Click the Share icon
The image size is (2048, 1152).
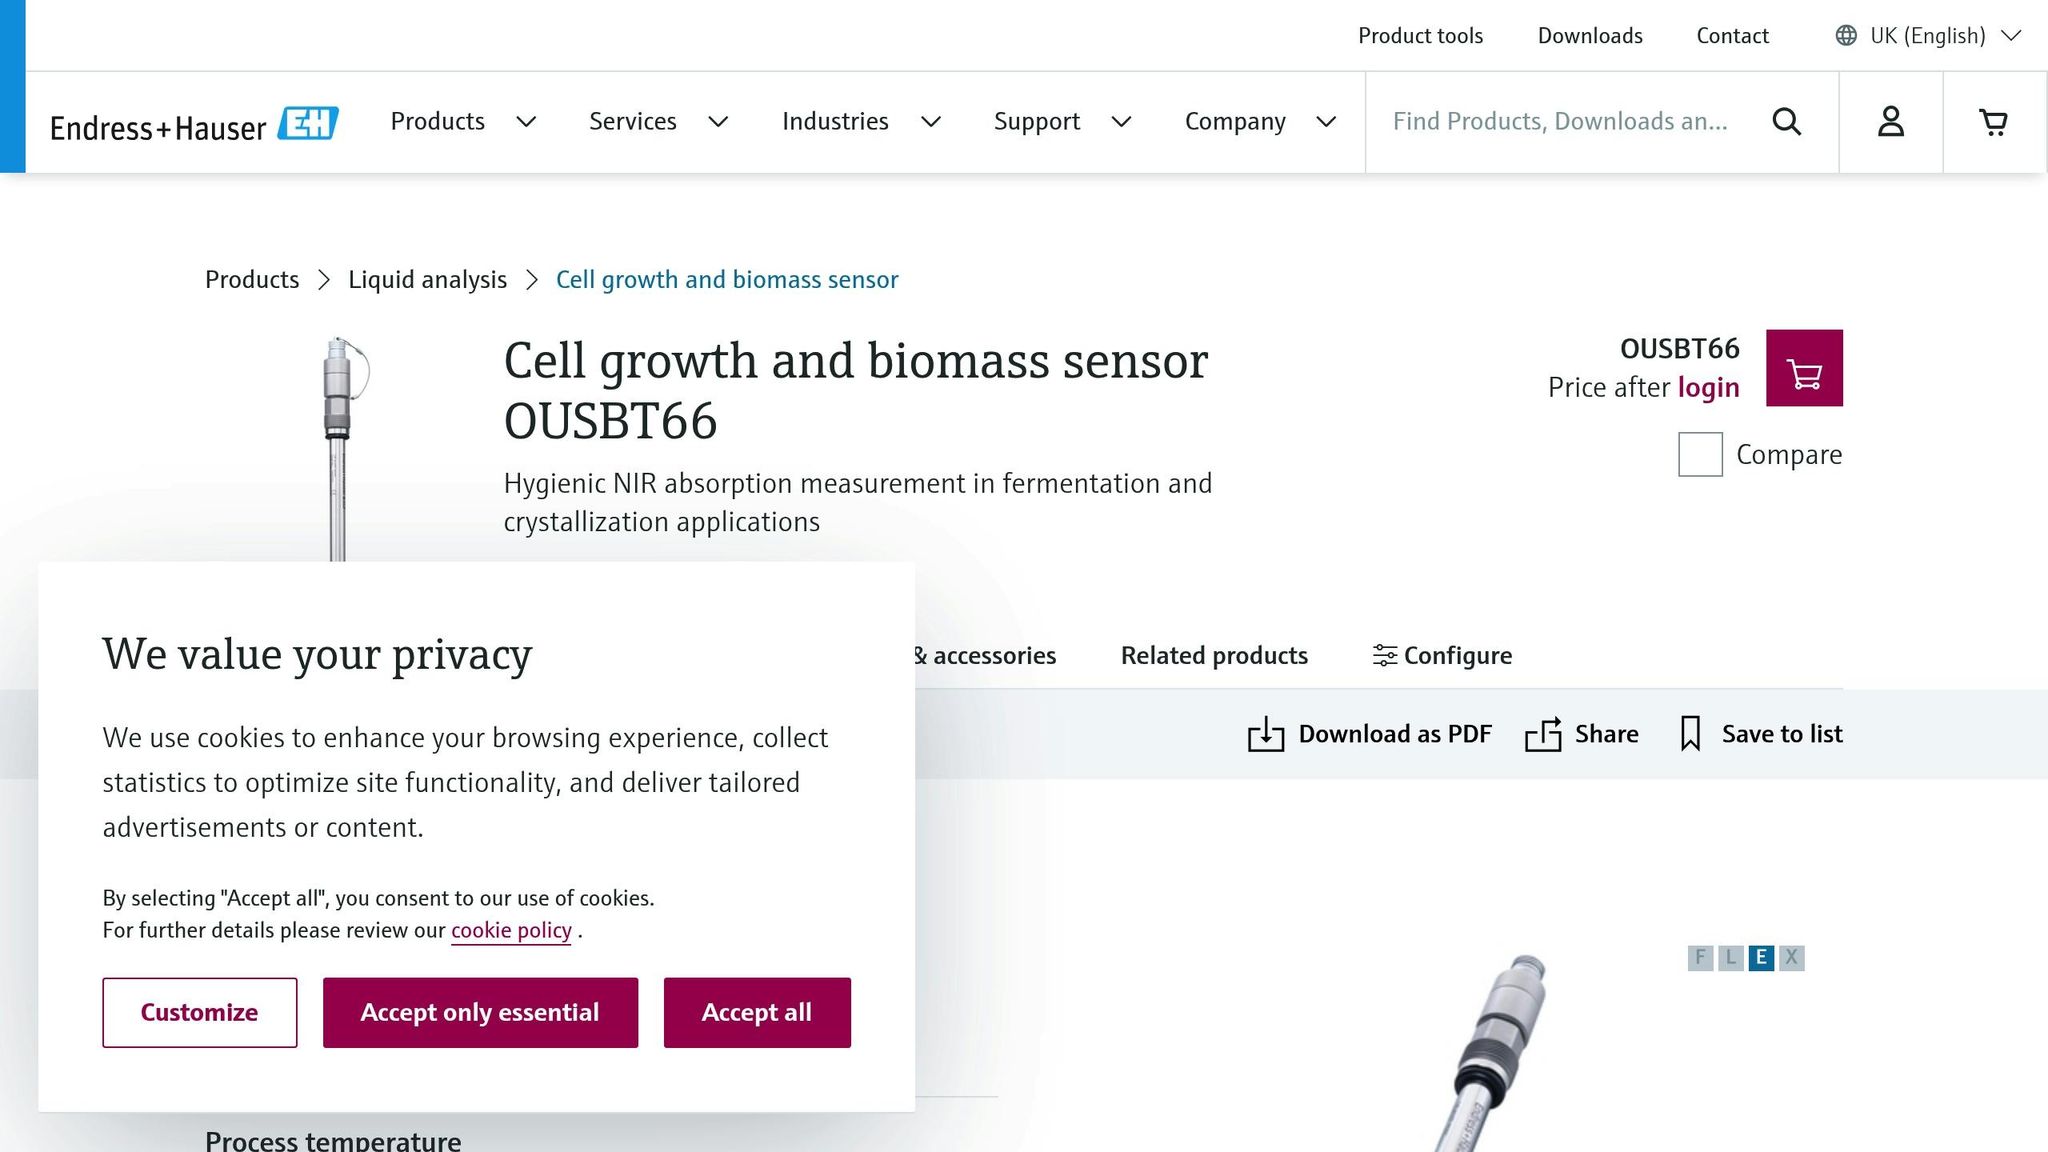tap(1543, 734)
